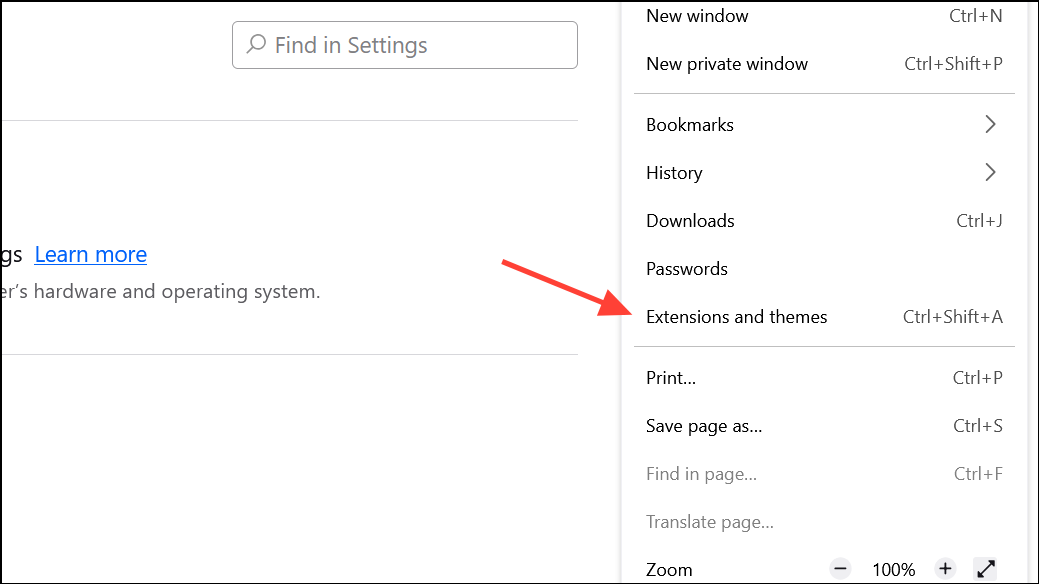Zoom out using the minus icon

[840, 569]
